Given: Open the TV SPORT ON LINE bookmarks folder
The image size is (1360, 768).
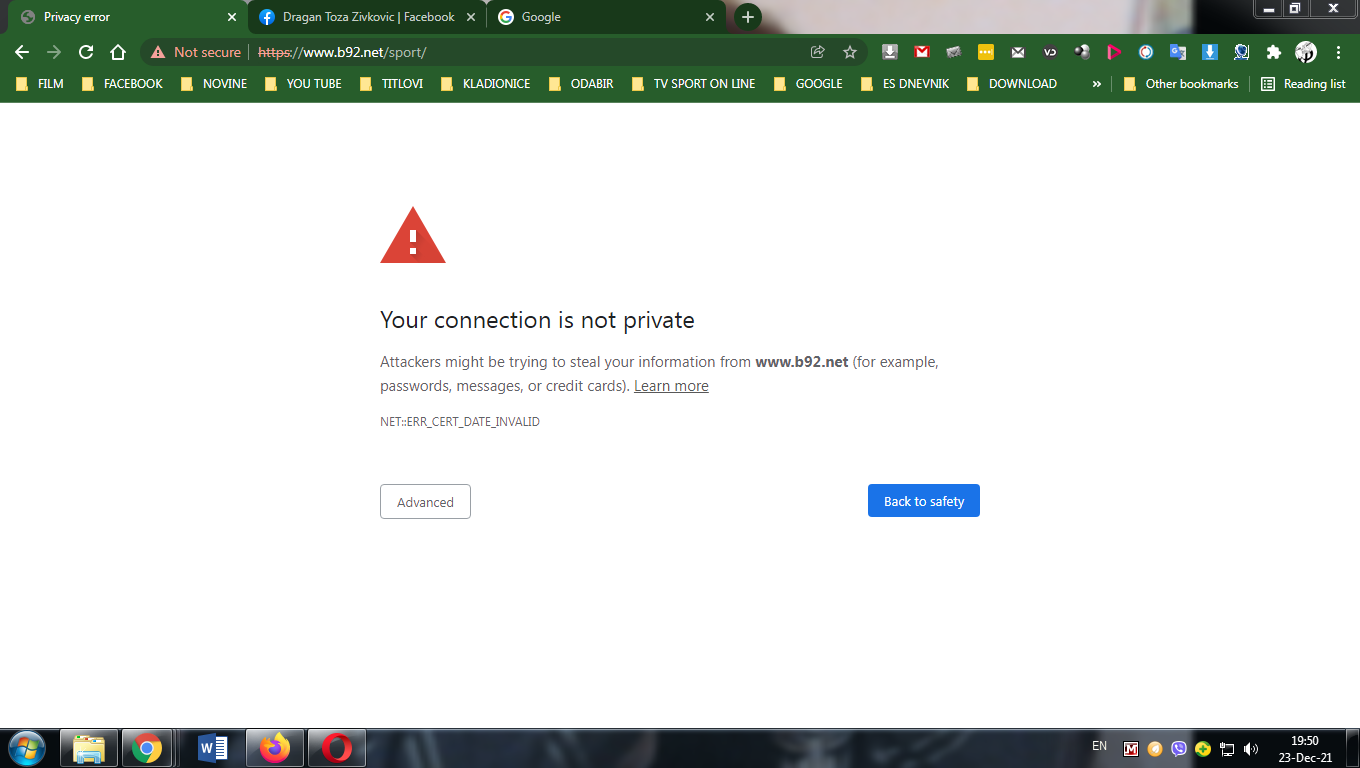Looking at the screenshot, I should [694, 84].
